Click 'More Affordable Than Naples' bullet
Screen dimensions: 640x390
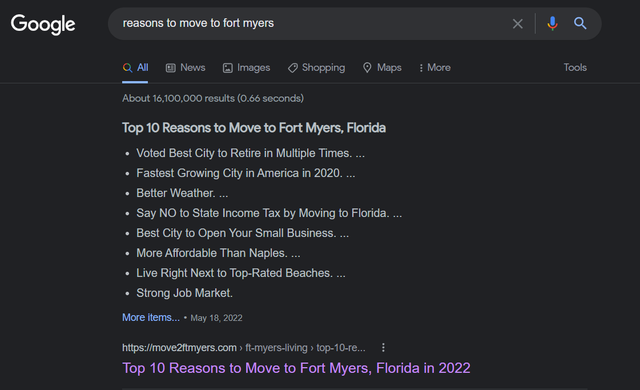point(218,253)
